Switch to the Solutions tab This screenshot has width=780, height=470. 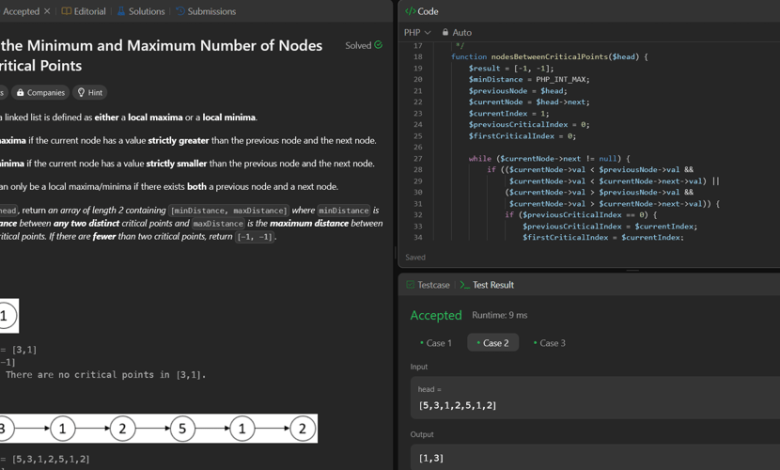141,11
